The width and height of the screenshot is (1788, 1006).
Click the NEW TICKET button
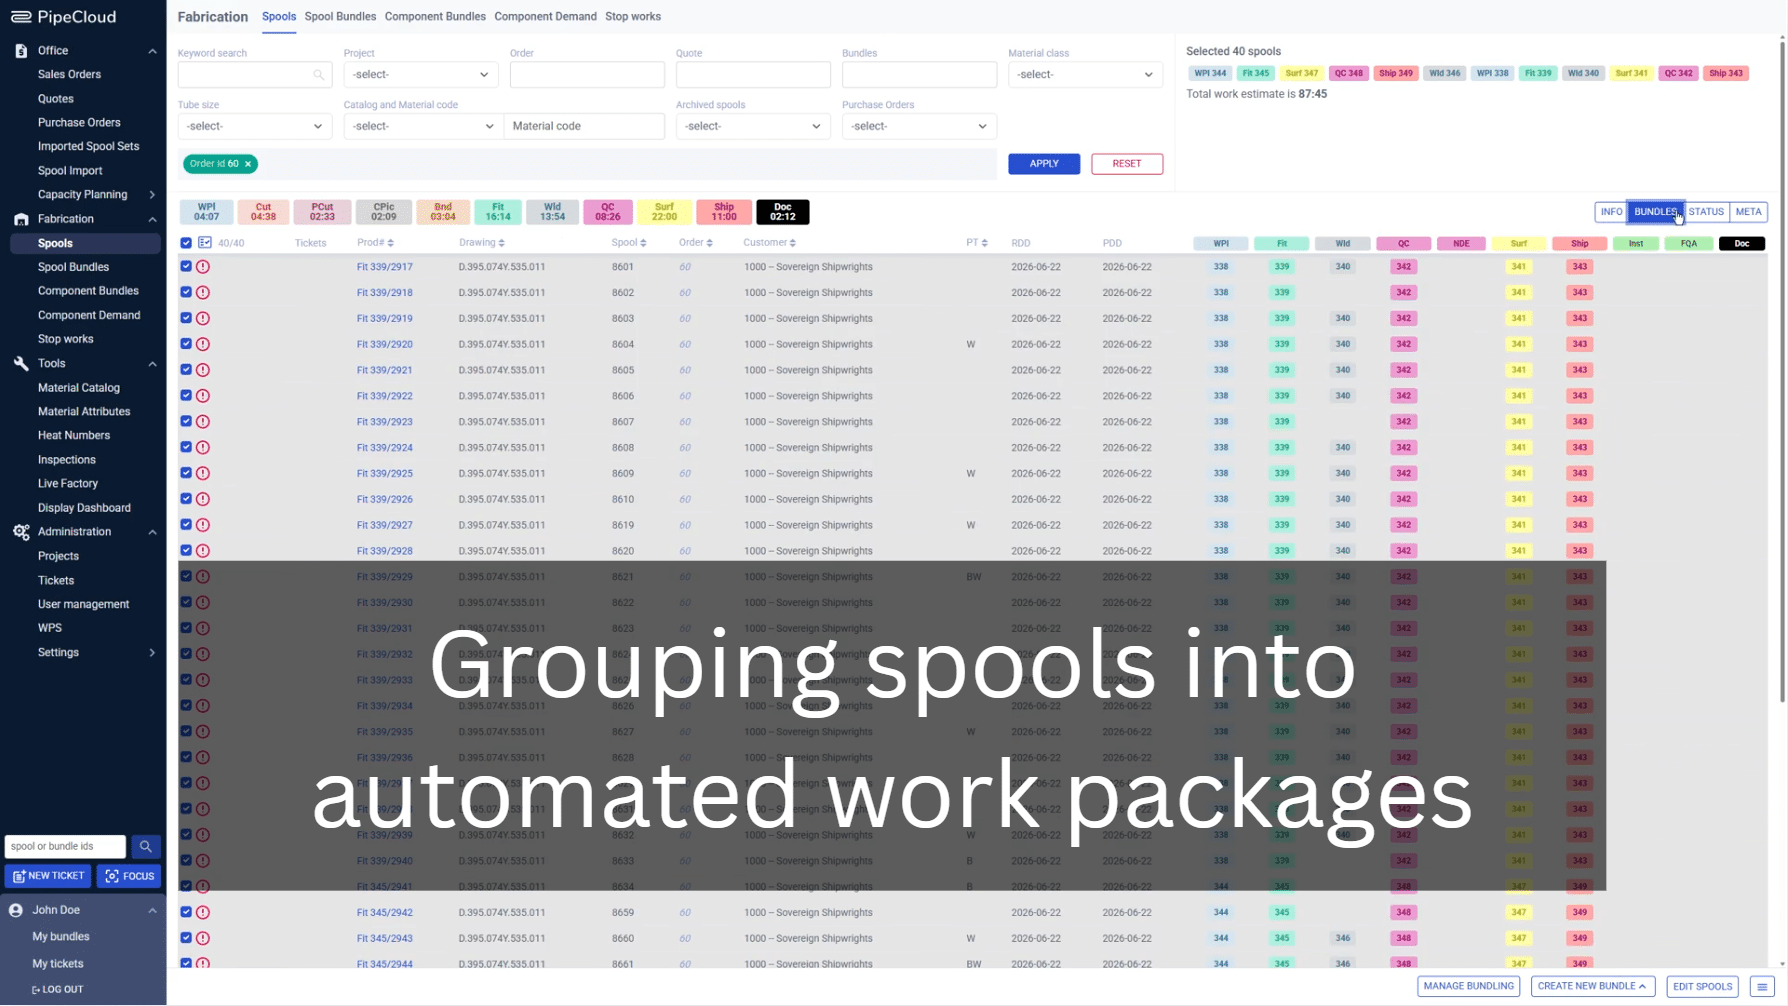(x=48, y=876)
